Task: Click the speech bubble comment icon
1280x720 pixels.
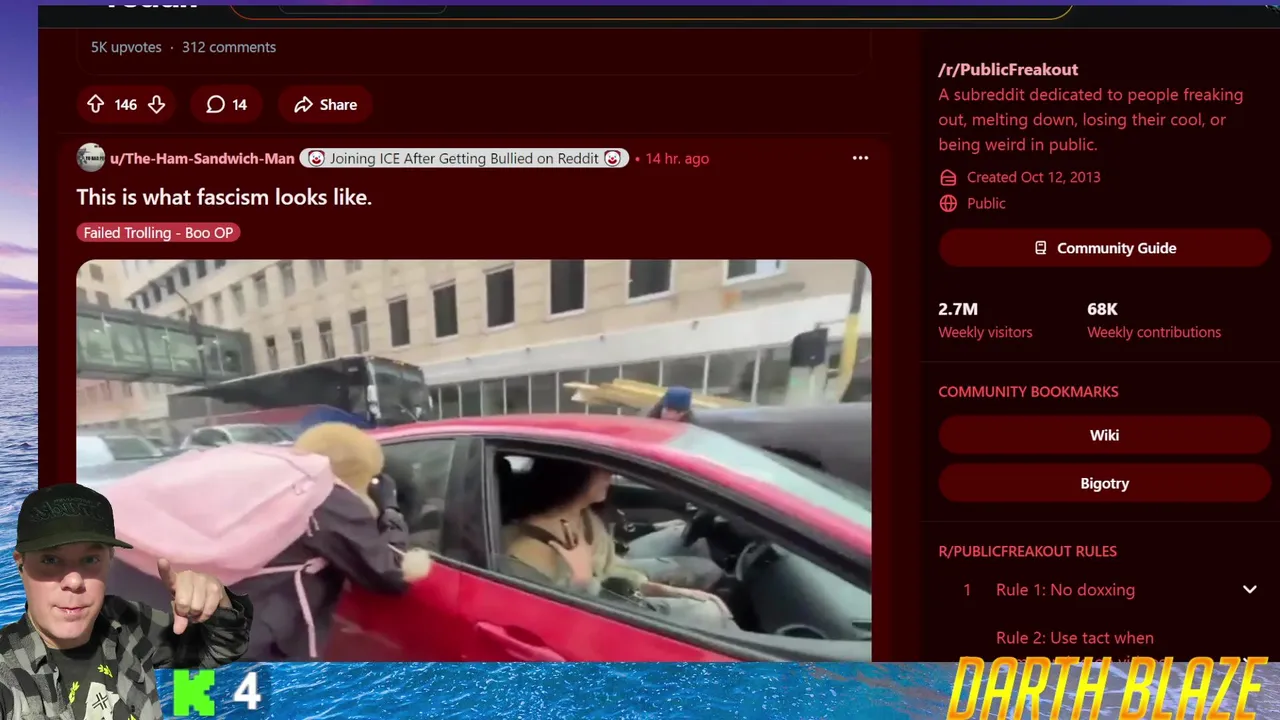Action: [x=215, y=104]
